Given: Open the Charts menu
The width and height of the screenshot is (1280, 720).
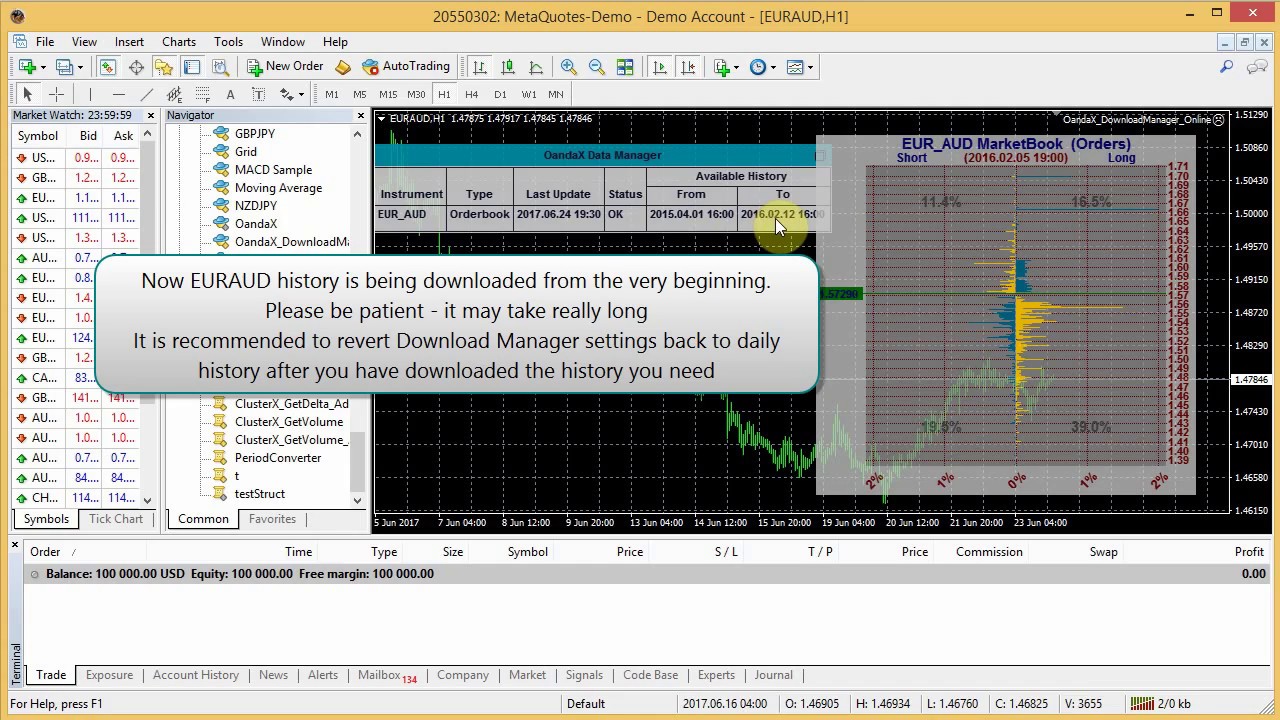Looking at the screenshot, I should pyautogui.click(x=179, y=42).
